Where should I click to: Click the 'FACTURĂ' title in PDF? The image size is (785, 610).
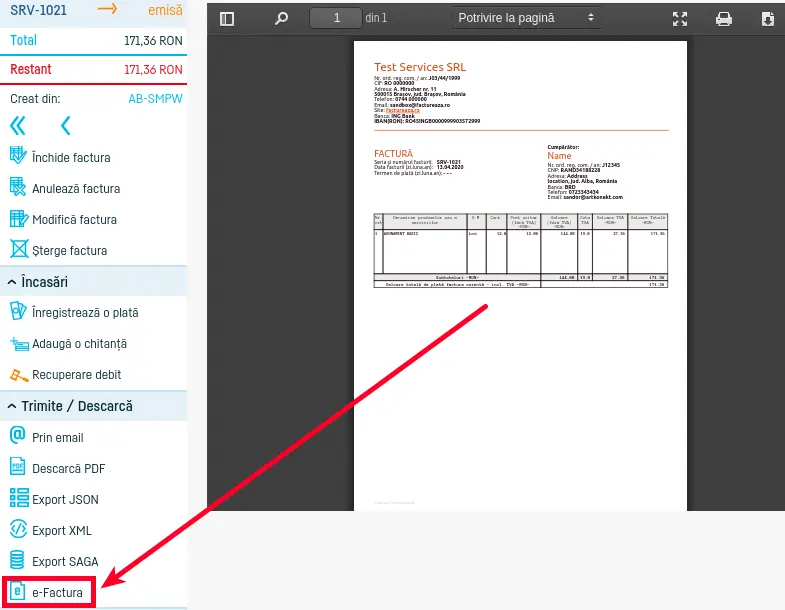click(393, 154)
